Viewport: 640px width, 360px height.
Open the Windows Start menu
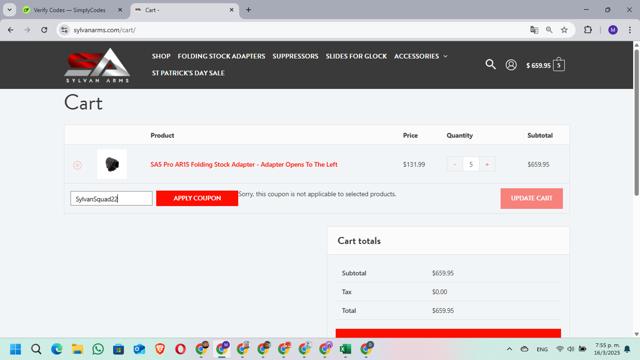[16, 349]
